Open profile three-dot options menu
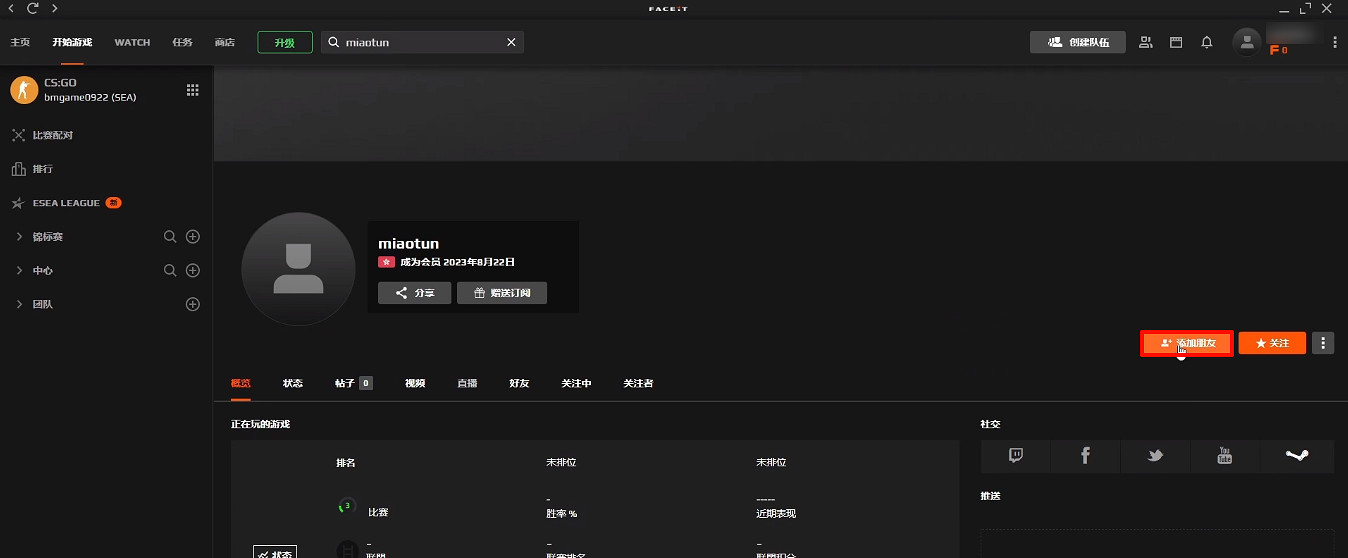Viewport: 1348px width, 558px height. point(1323,343)
